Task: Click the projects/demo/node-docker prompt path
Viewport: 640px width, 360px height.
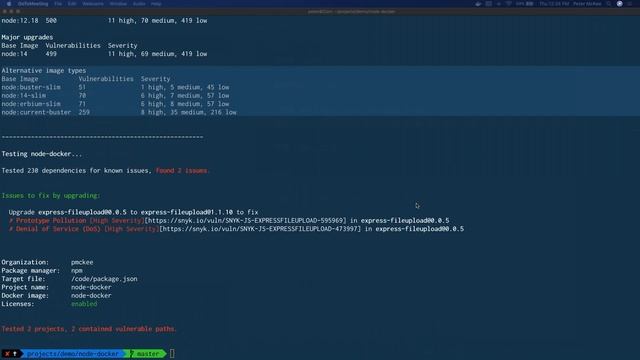Action: click(x=73, y=353)
